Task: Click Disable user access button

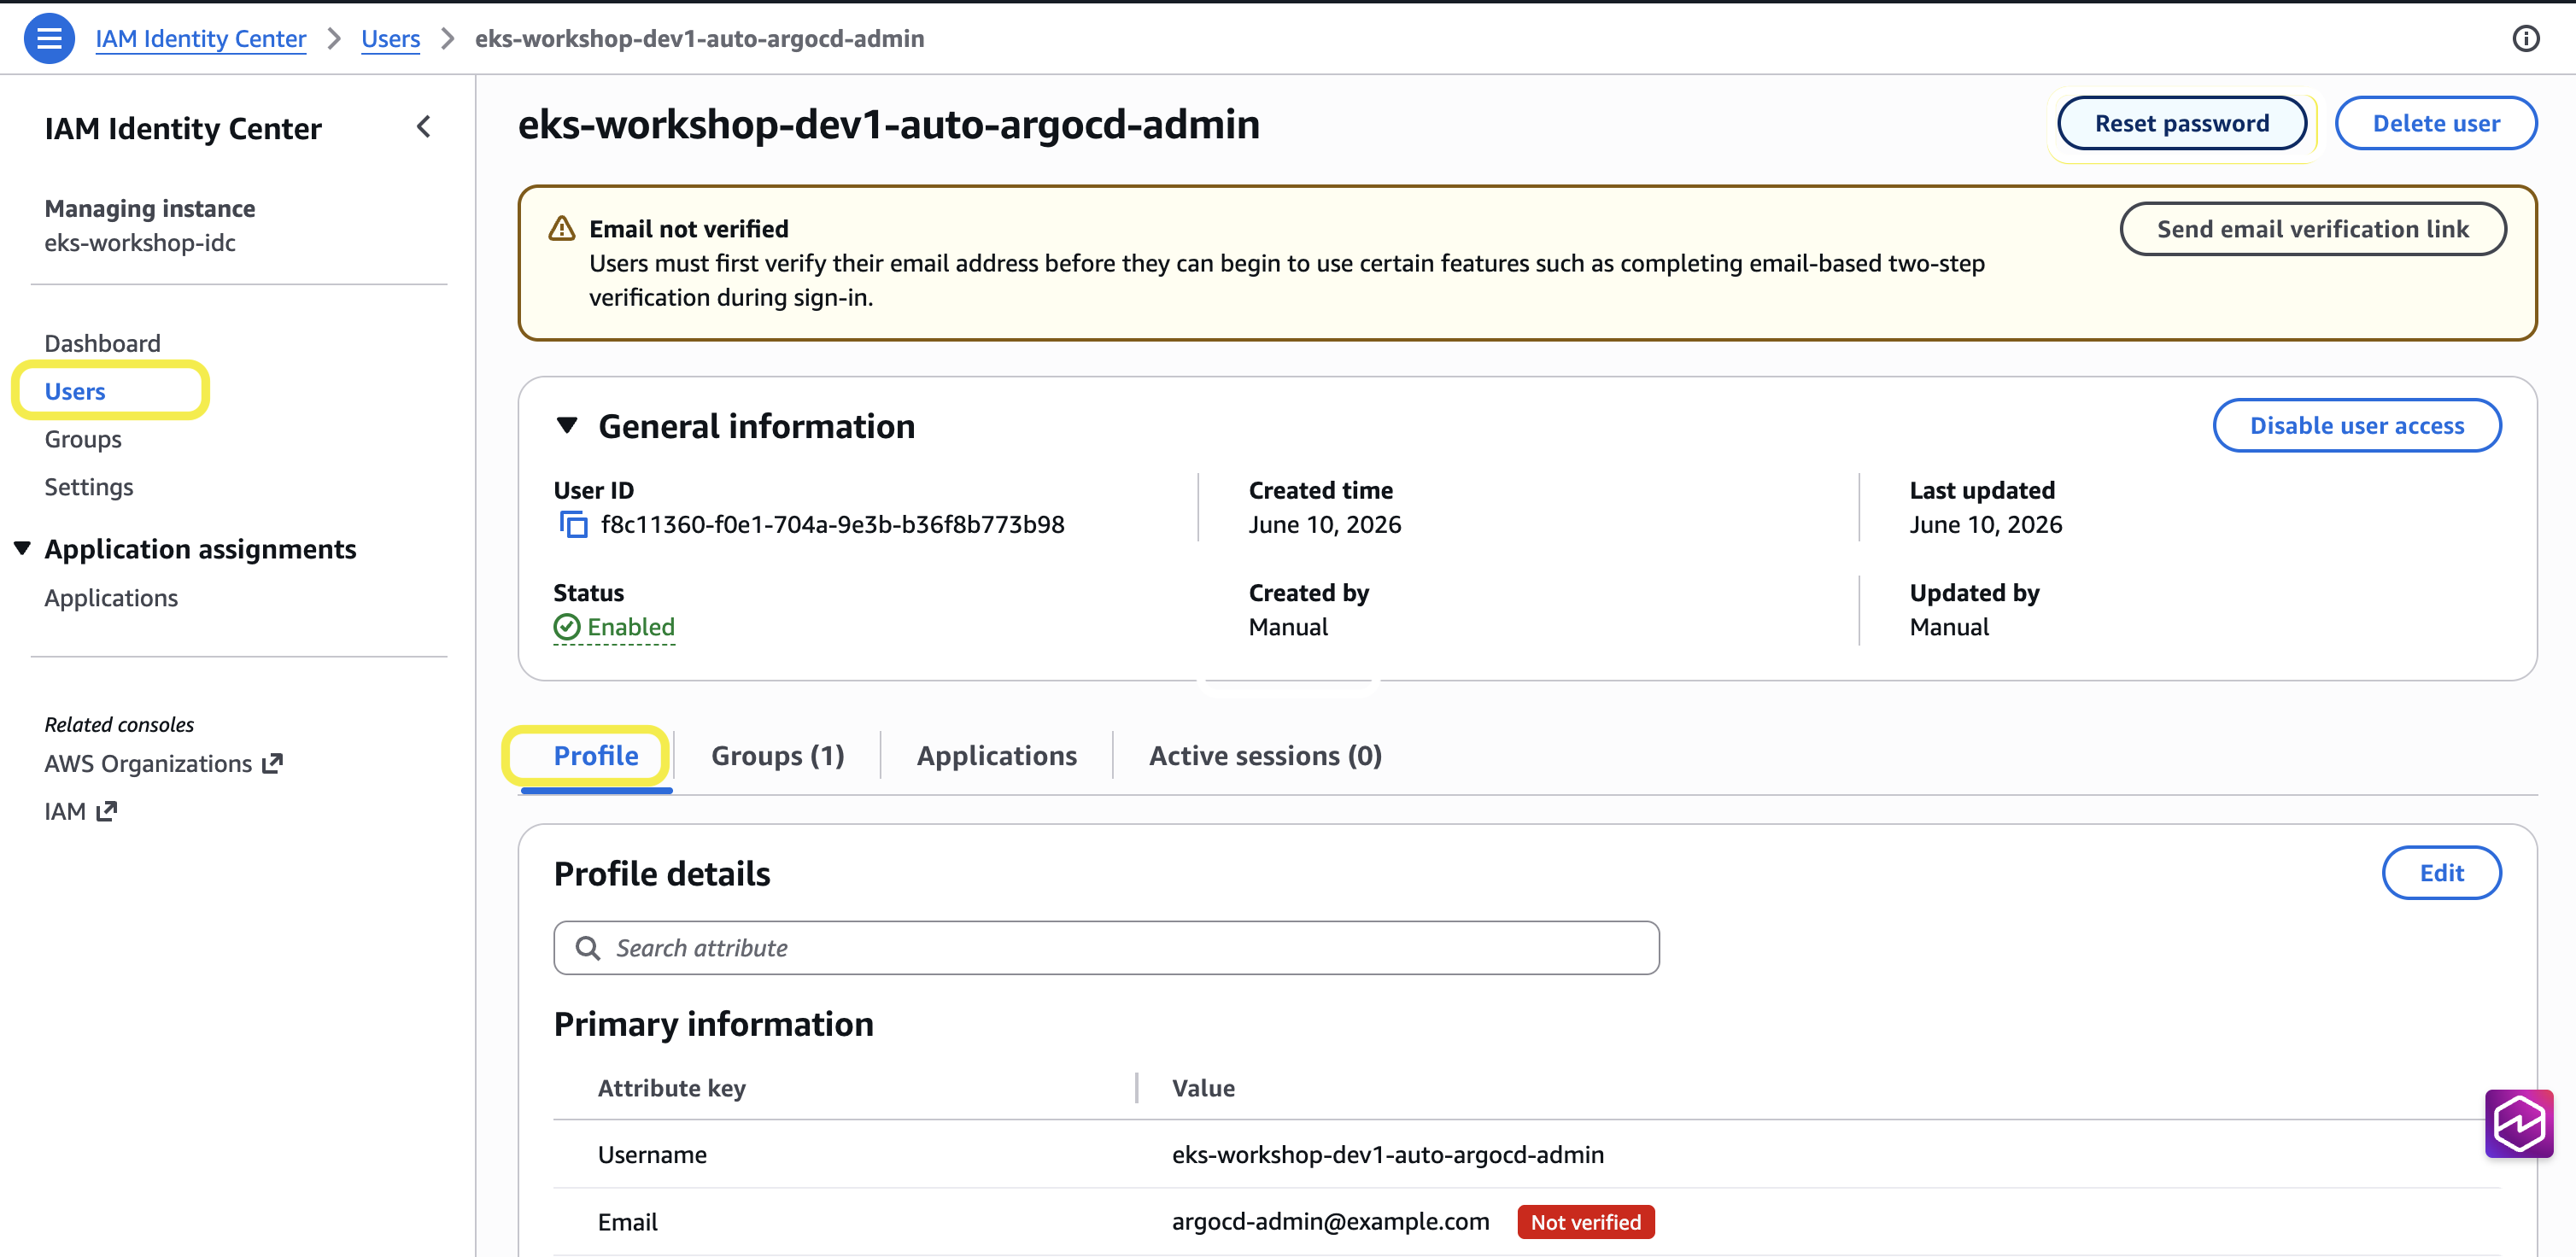Action: pos(2356,426)
